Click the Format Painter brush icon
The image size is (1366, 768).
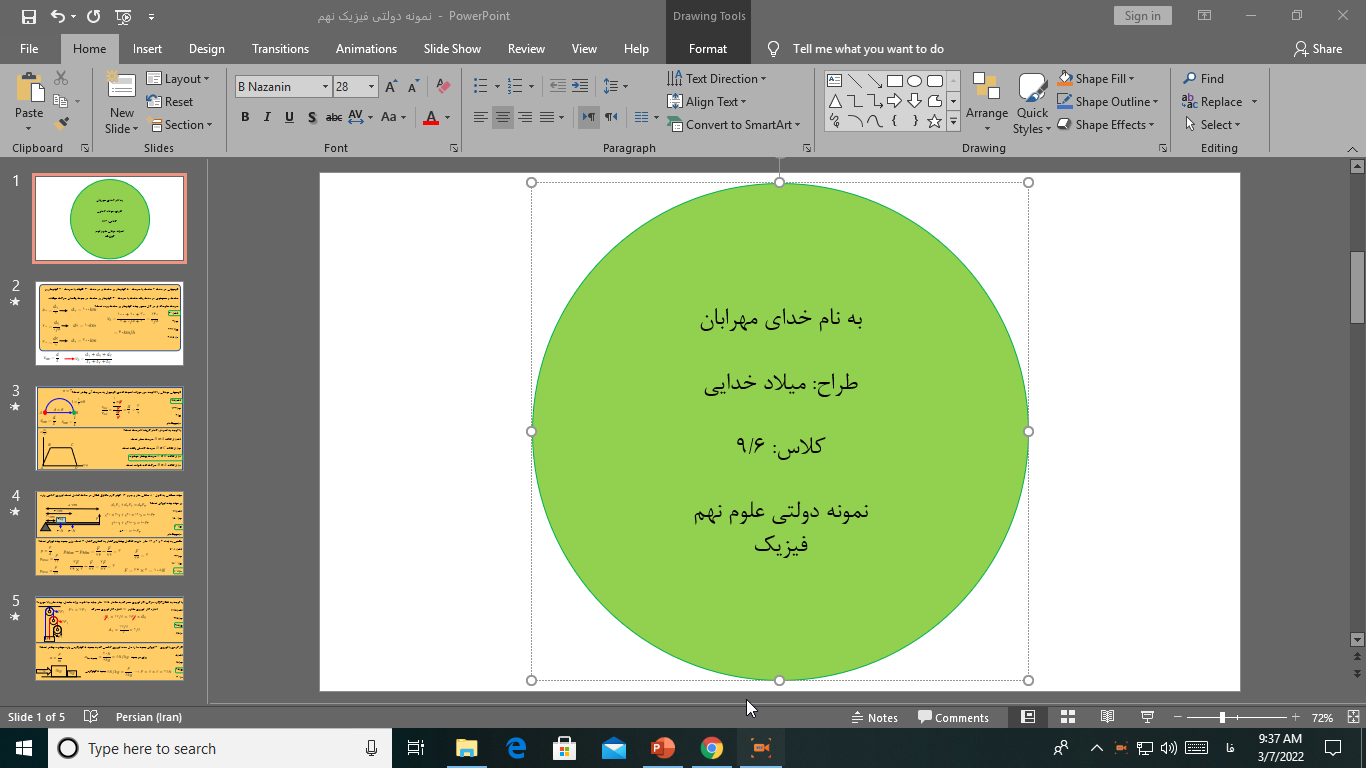pos(62,124)
